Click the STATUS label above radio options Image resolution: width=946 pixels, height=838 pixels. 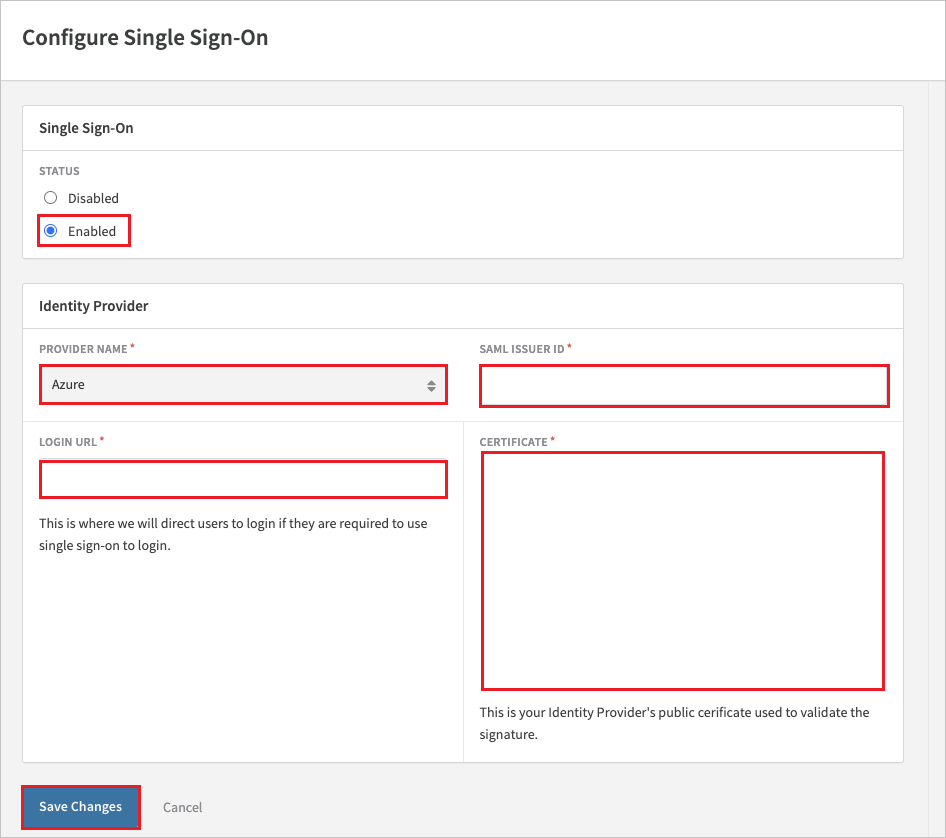(x=59, y=171)
